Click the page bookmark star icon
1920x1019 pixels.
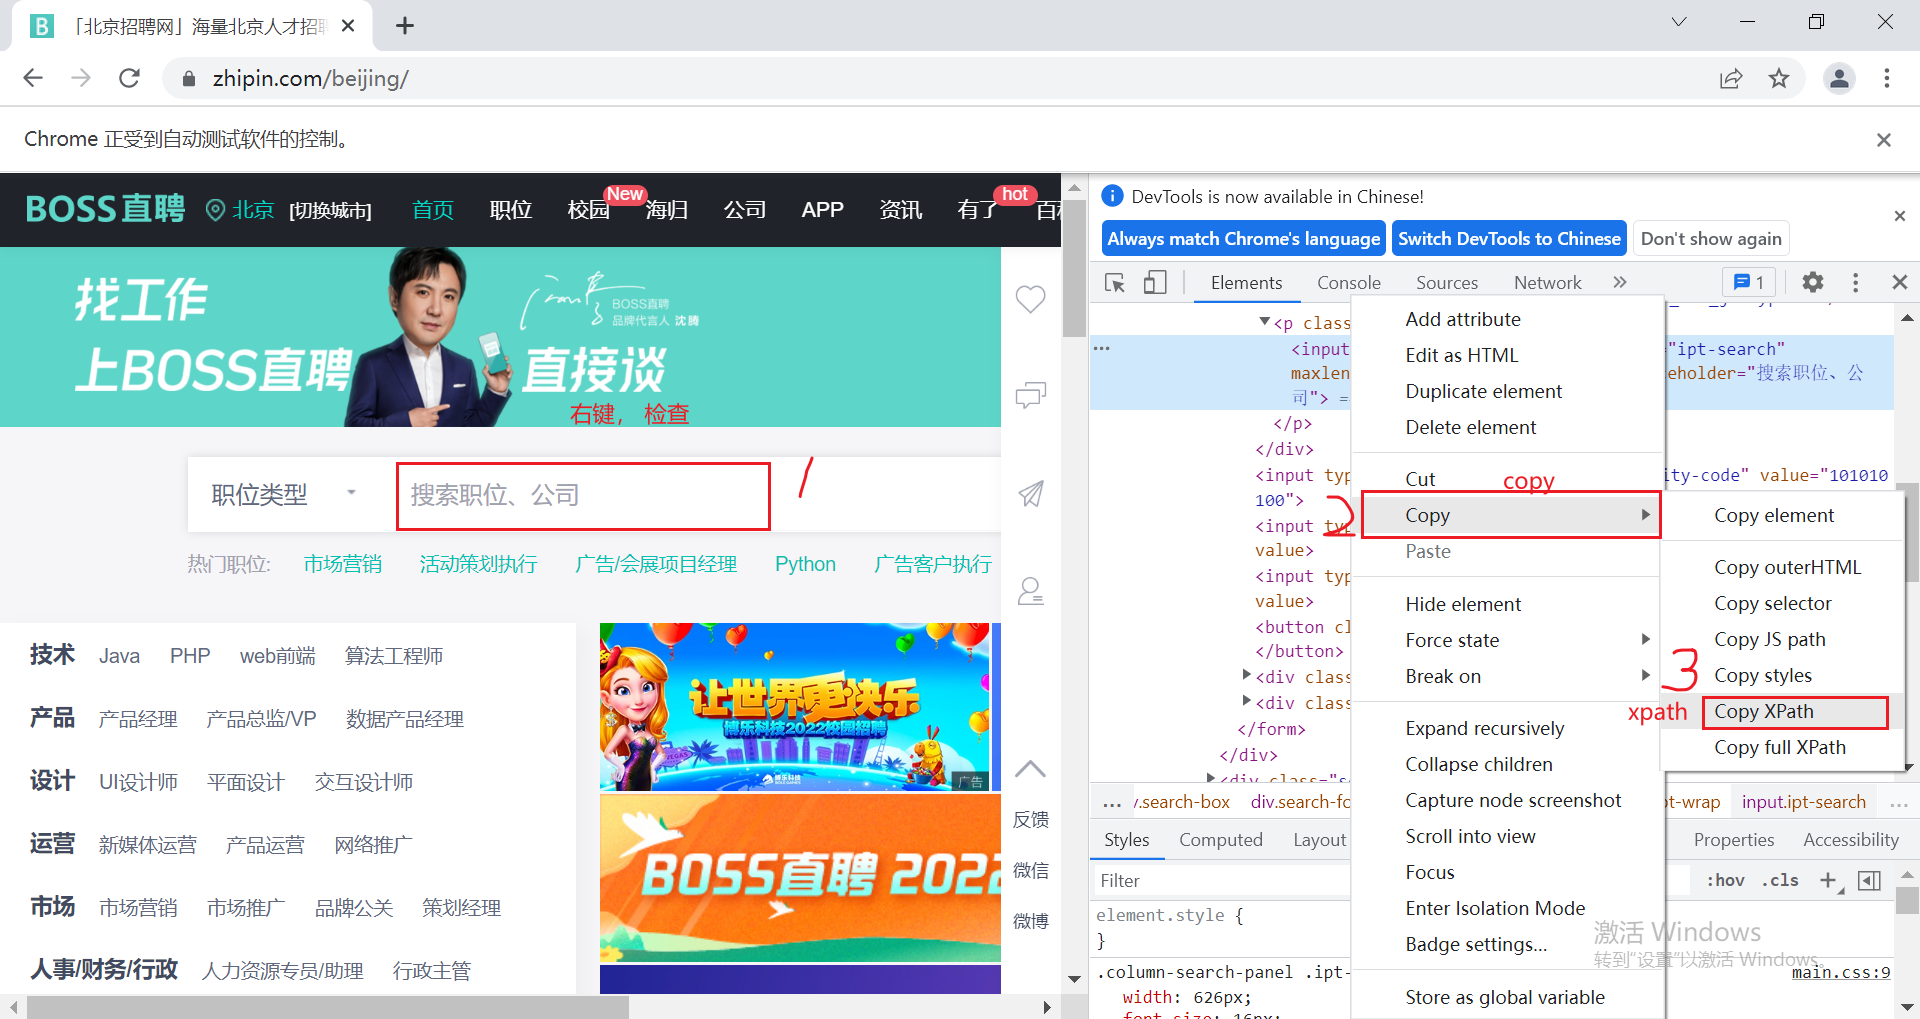point(1779,78)
